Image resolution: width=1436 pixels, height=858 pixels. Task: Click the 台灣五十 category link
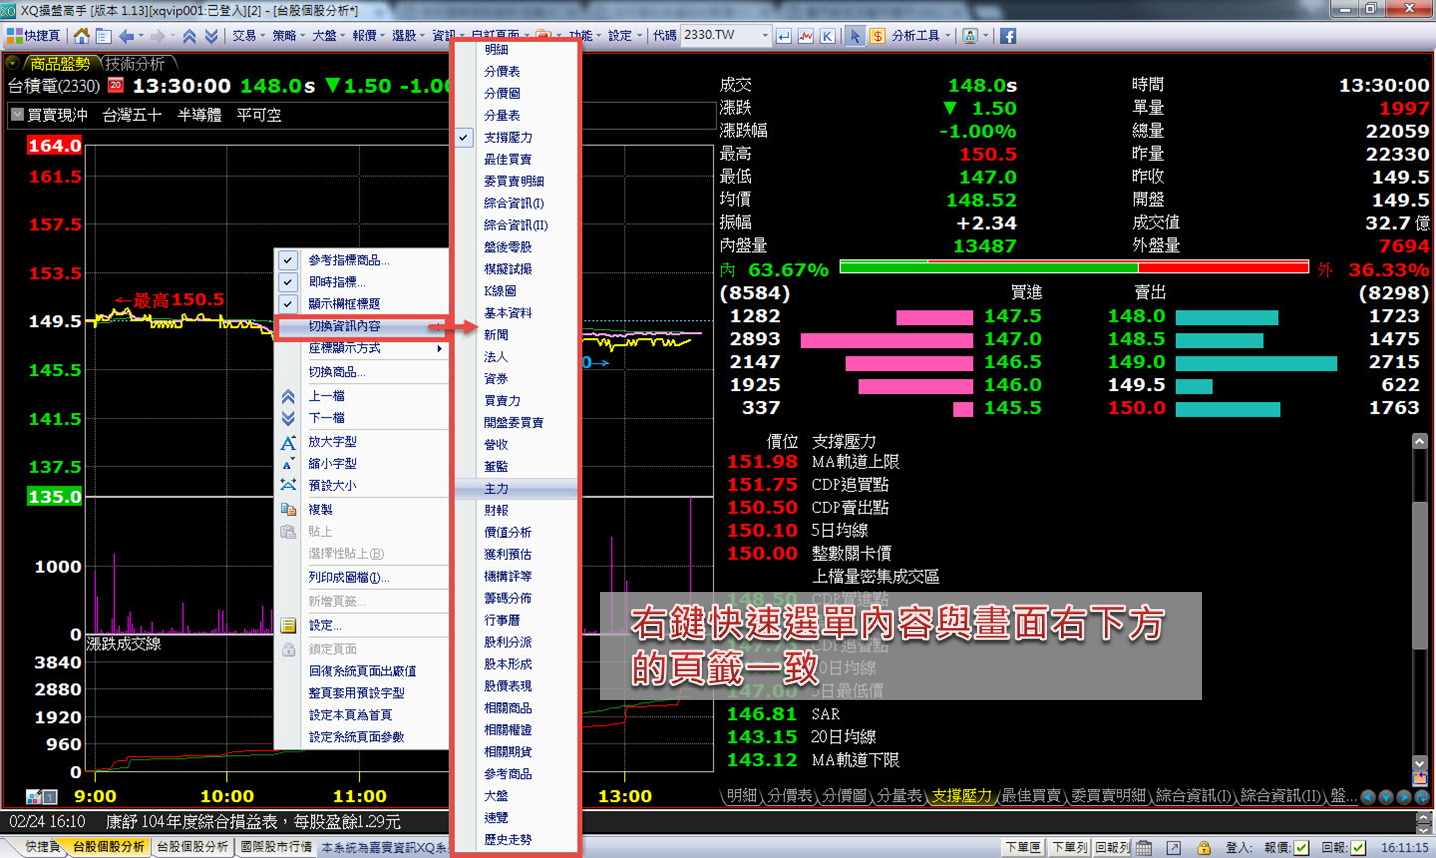132,115
